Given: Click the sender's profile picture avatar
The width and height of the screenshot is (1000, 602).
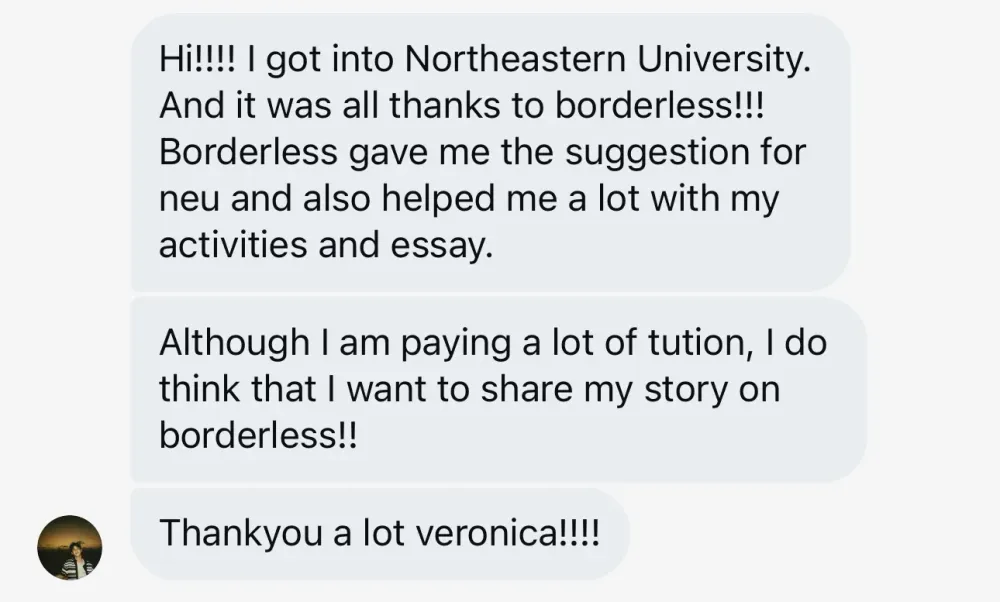Looking at the screenshot, I should coord(70,547).
